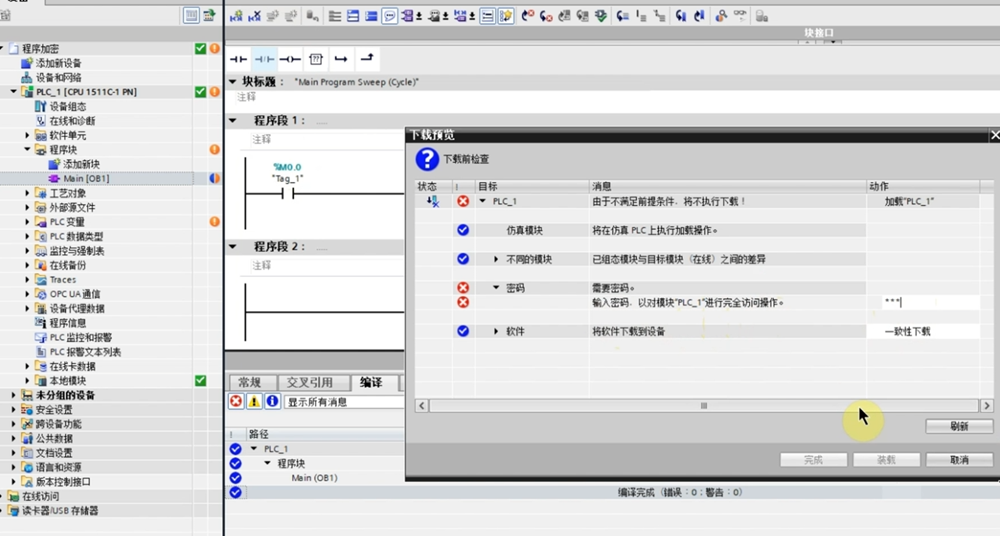This screenshot has height=536, width=1000.
Task: Click the 取消 button
Action: point(959,460)
